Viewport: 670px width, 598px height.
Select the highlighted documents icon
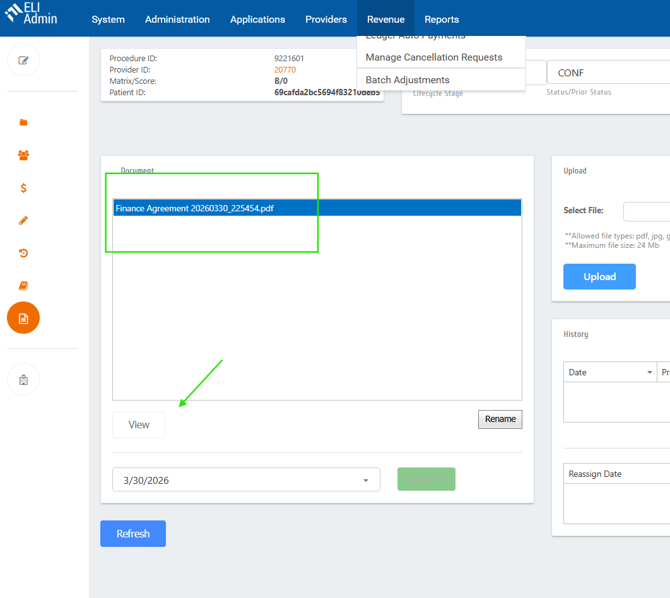(23, 318)
